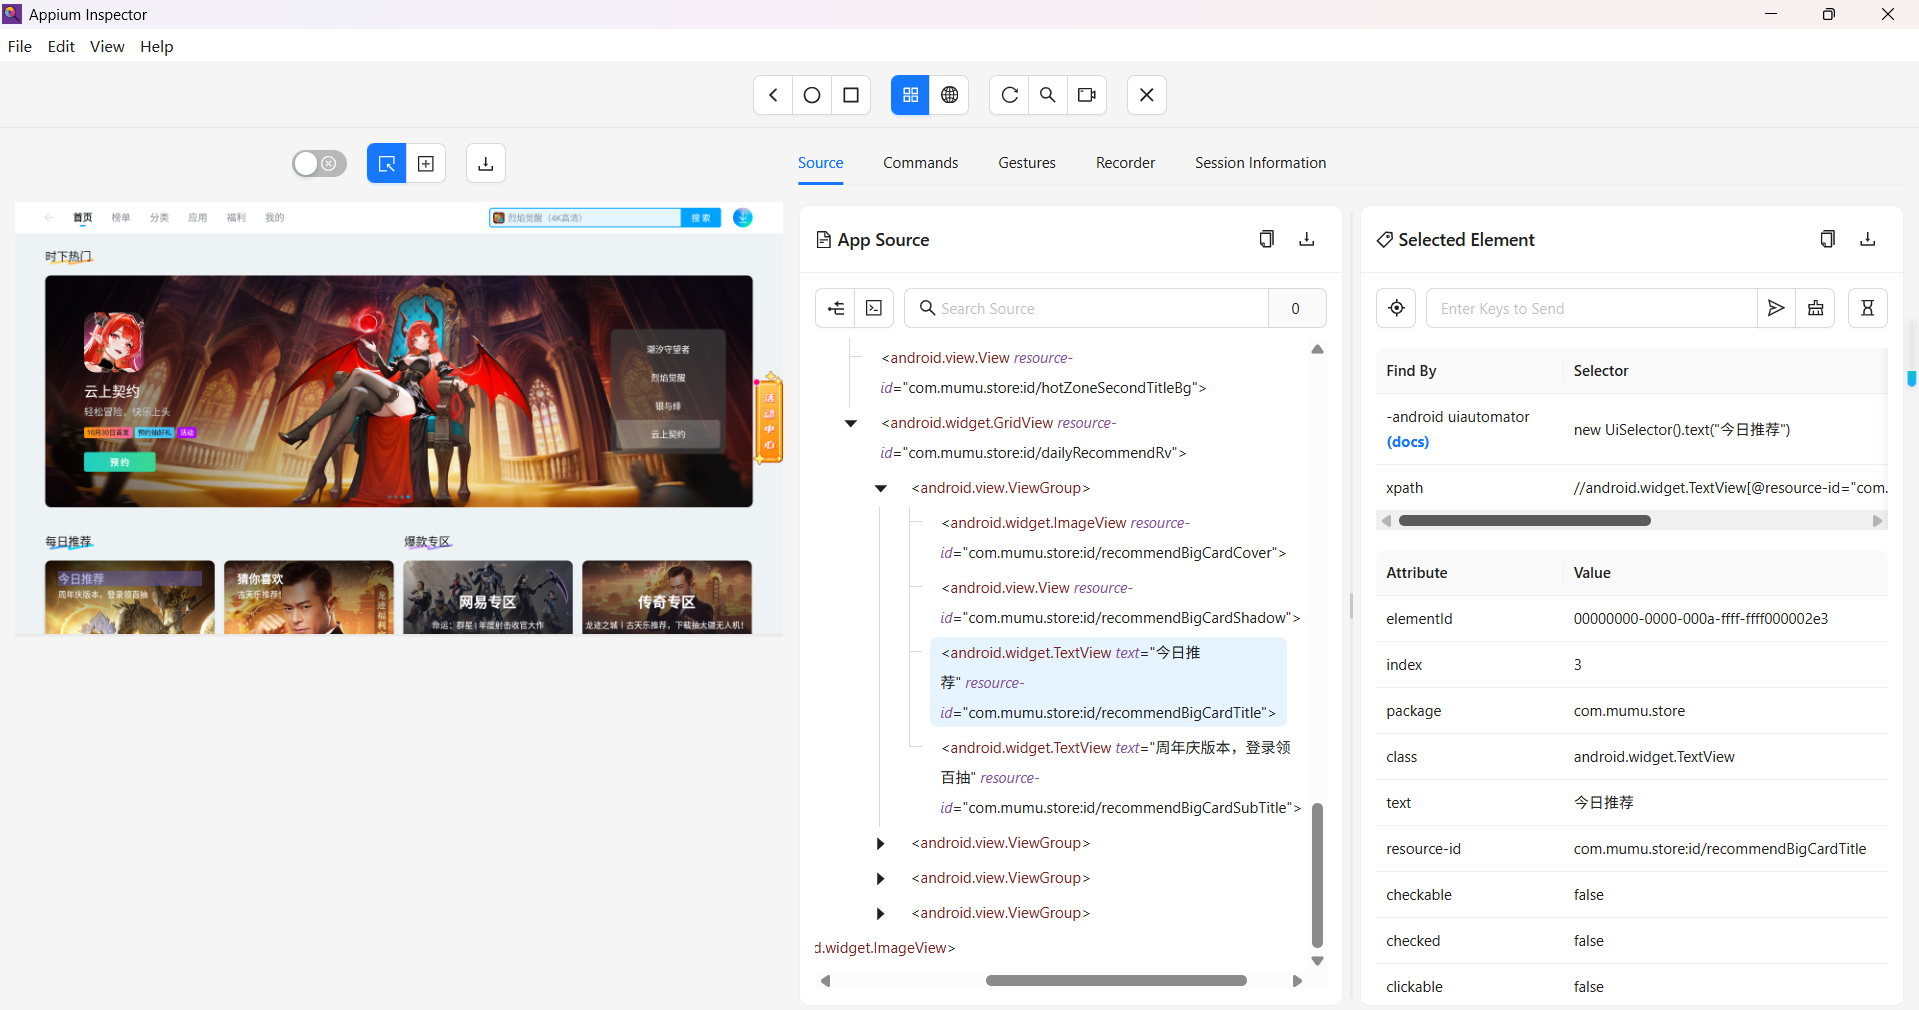Switch to Native App Mode

(x=910, y=95)
